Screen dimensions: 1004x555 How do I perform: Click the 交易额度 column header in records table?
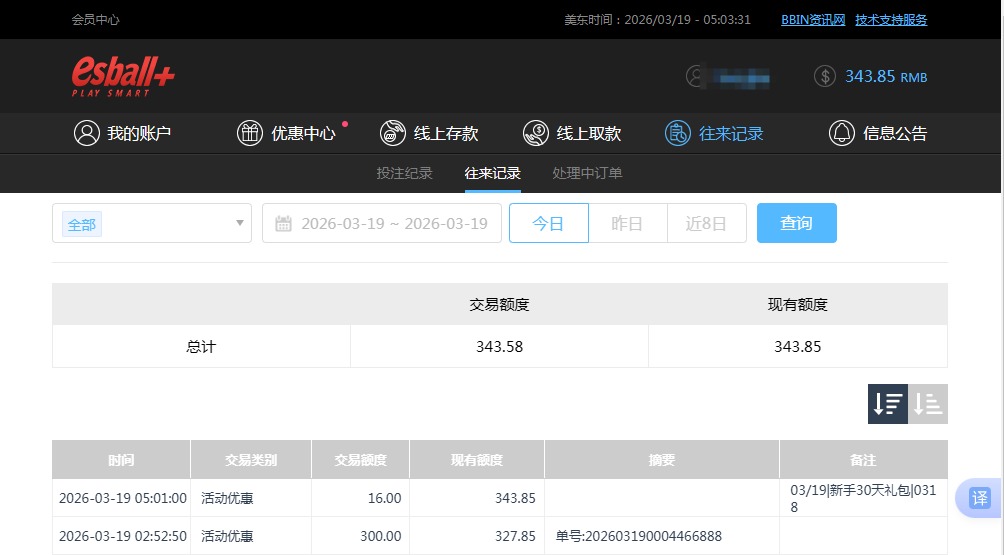pyautogui.click(x=360, y=460)
